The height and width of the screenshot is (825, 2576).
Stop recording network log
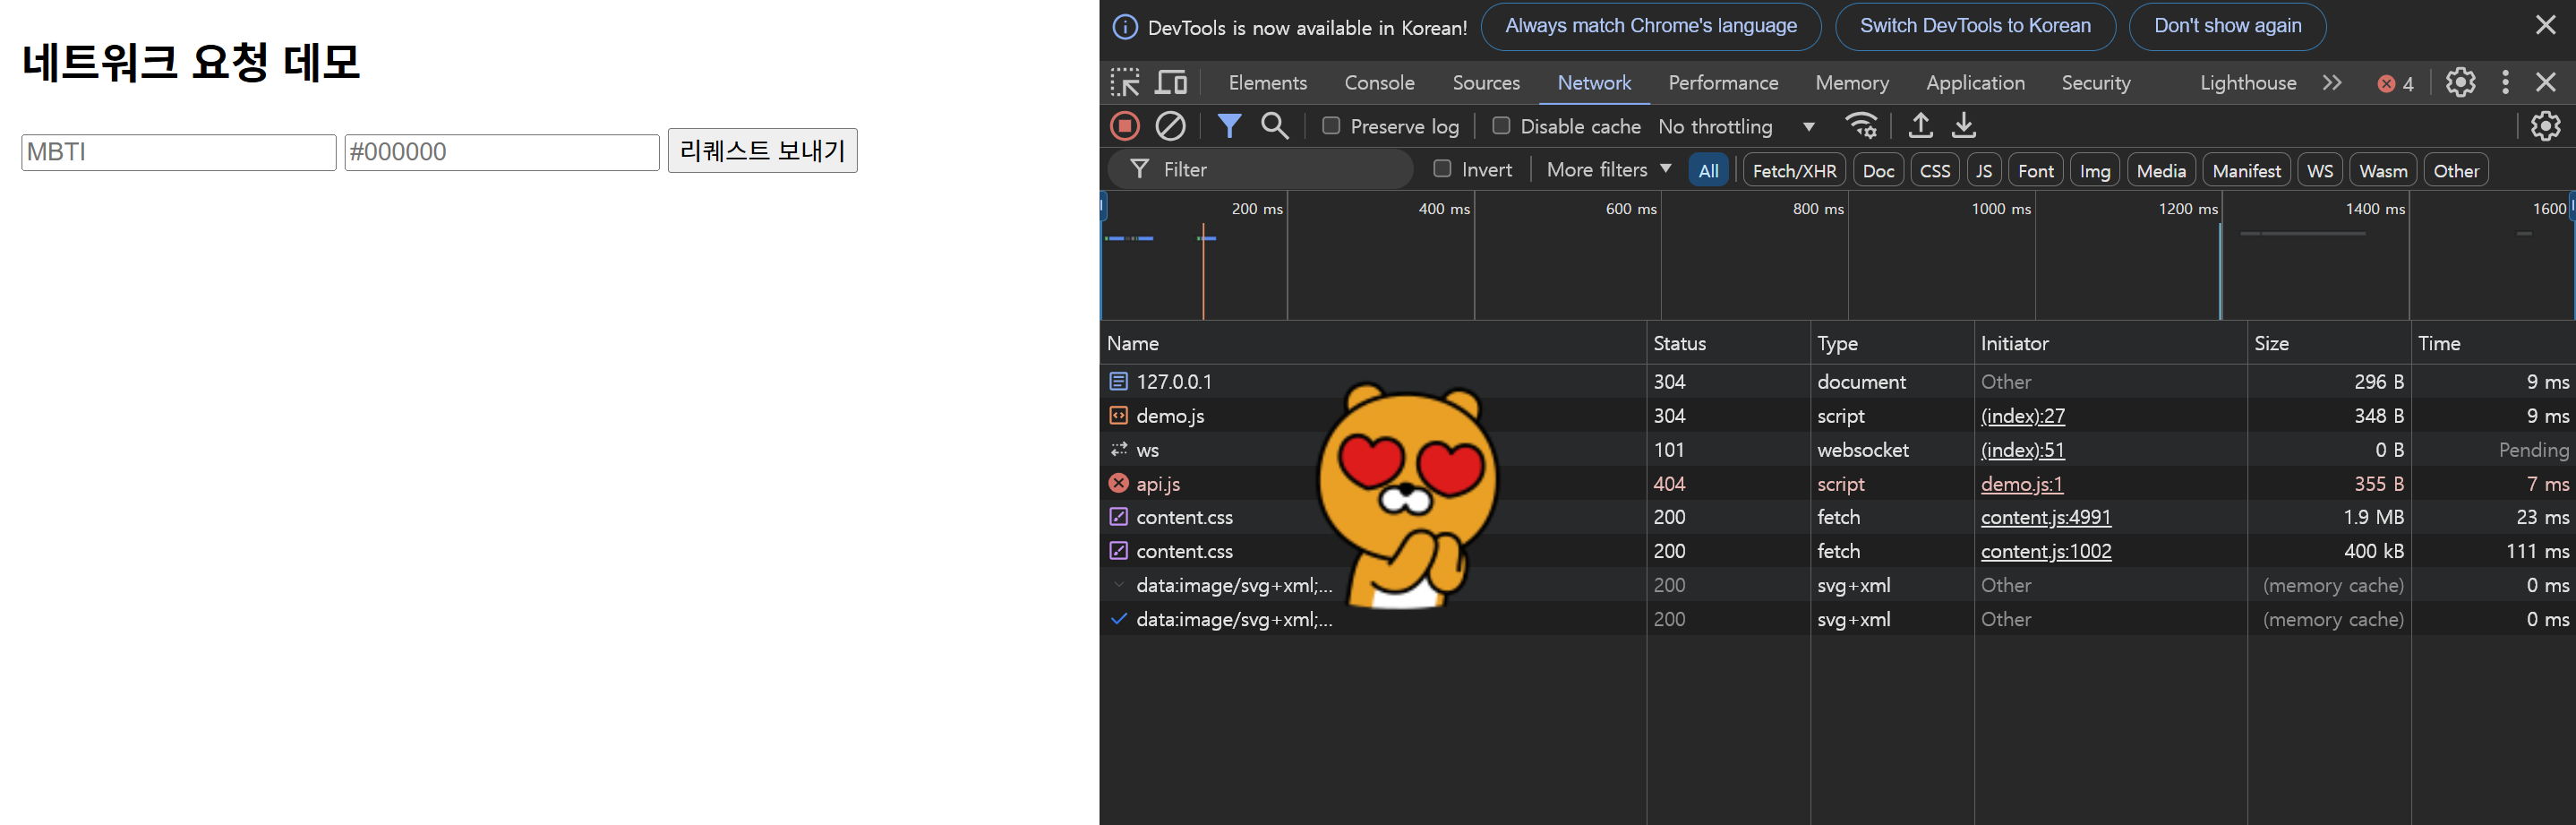[x=1125, y=126]
